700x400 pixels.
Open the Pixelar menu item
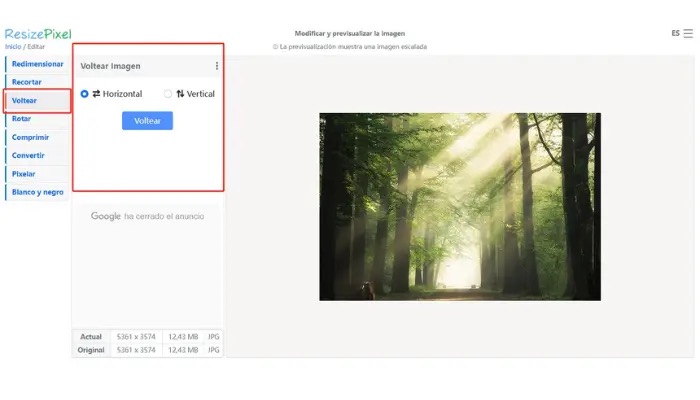coord(37,174)
